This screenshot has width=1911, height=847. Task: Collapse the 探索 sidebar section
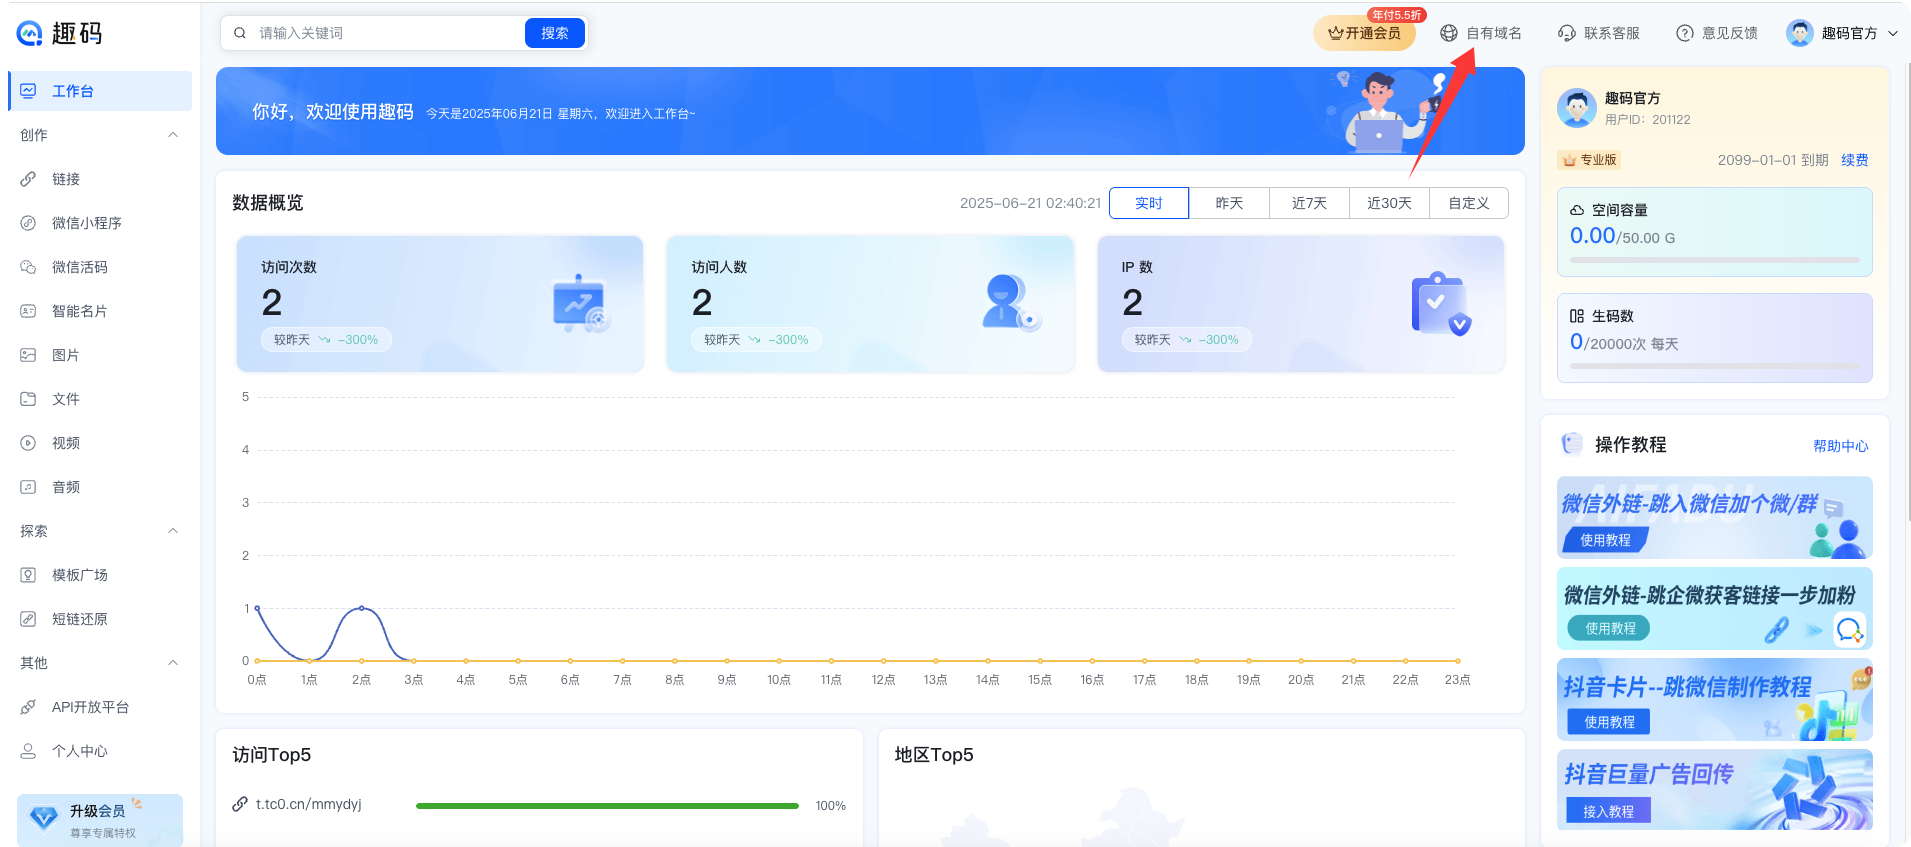173,531
